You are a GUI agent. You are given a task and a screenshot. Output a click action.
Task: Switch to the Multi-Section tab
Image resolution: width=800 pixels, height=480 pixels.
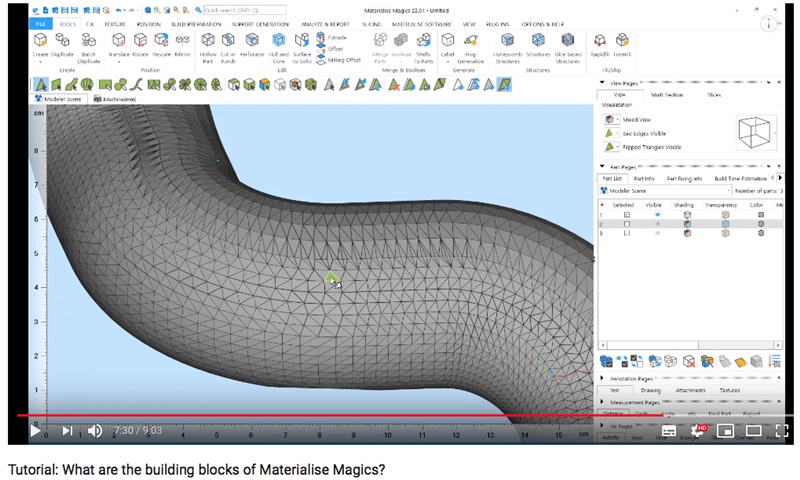[x=667, y=95]
